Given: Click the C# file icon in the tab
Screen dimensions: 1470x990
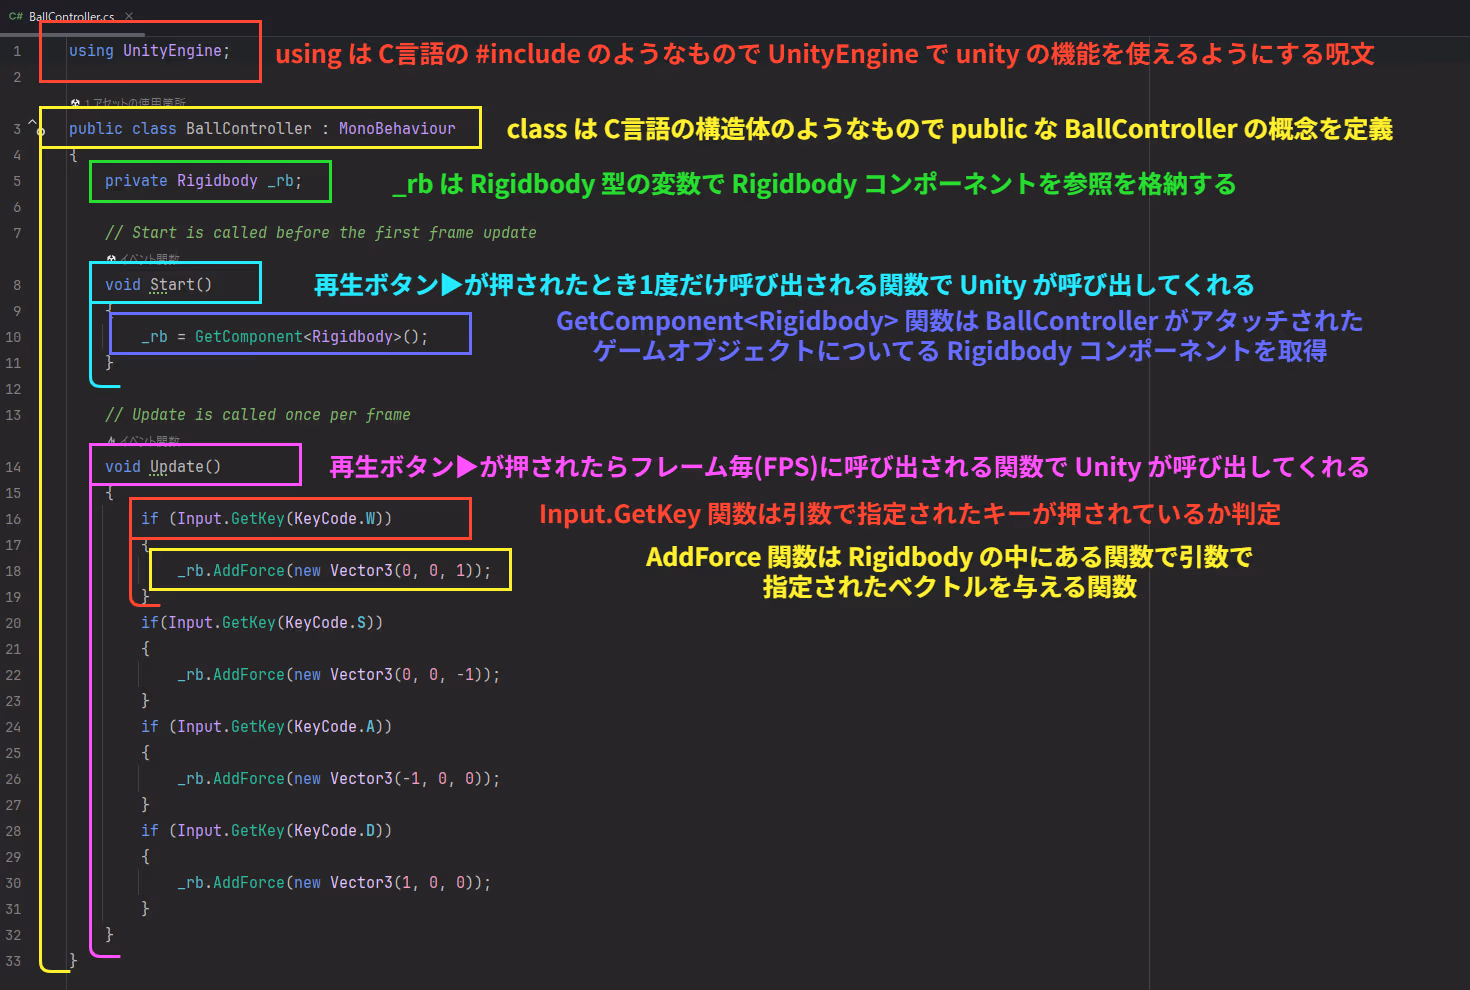Looking at the screenshot, I should point(15,16).
